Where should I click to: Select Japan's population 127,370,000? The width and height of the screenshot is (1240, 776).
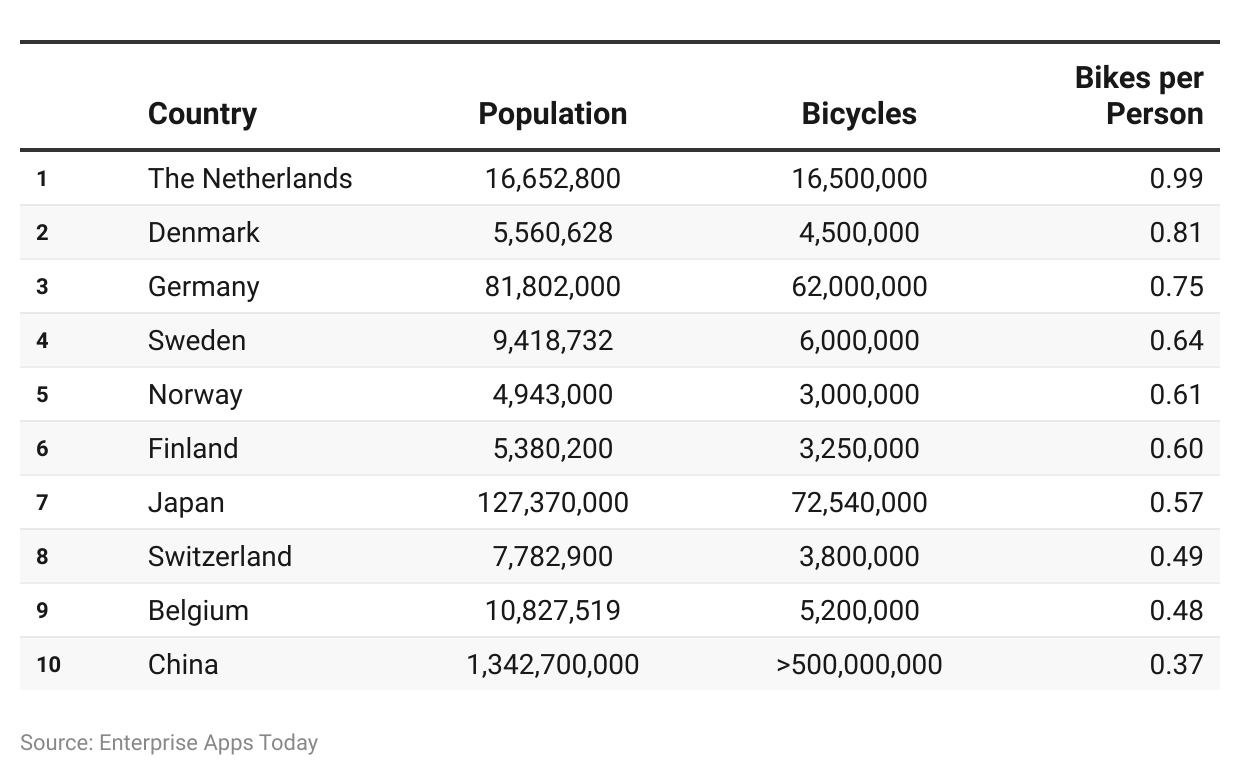(x=553, y=502)
